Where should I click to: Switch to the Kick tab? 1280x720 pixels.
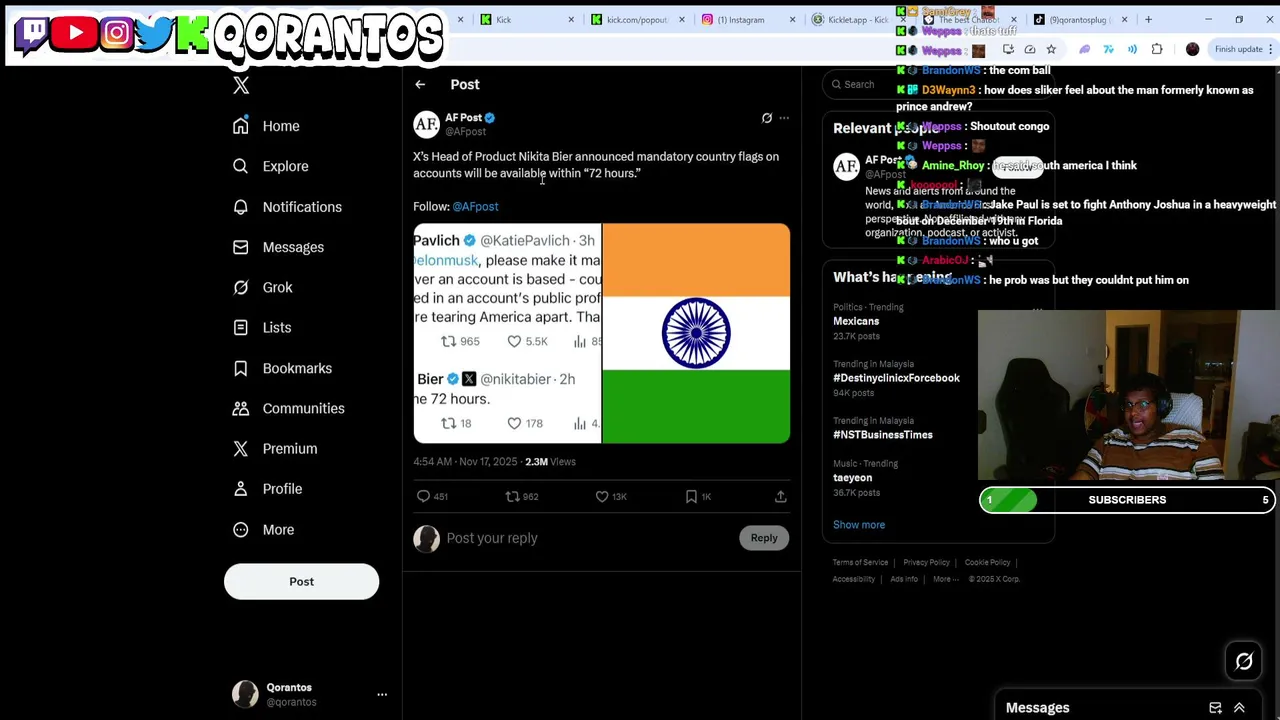tap(524, 19)
